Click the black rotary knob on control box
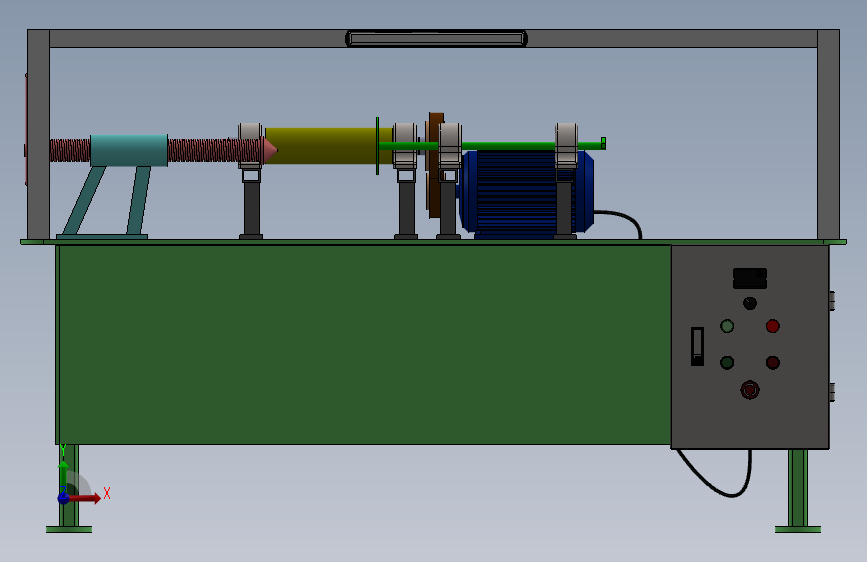 coord(750,303)
